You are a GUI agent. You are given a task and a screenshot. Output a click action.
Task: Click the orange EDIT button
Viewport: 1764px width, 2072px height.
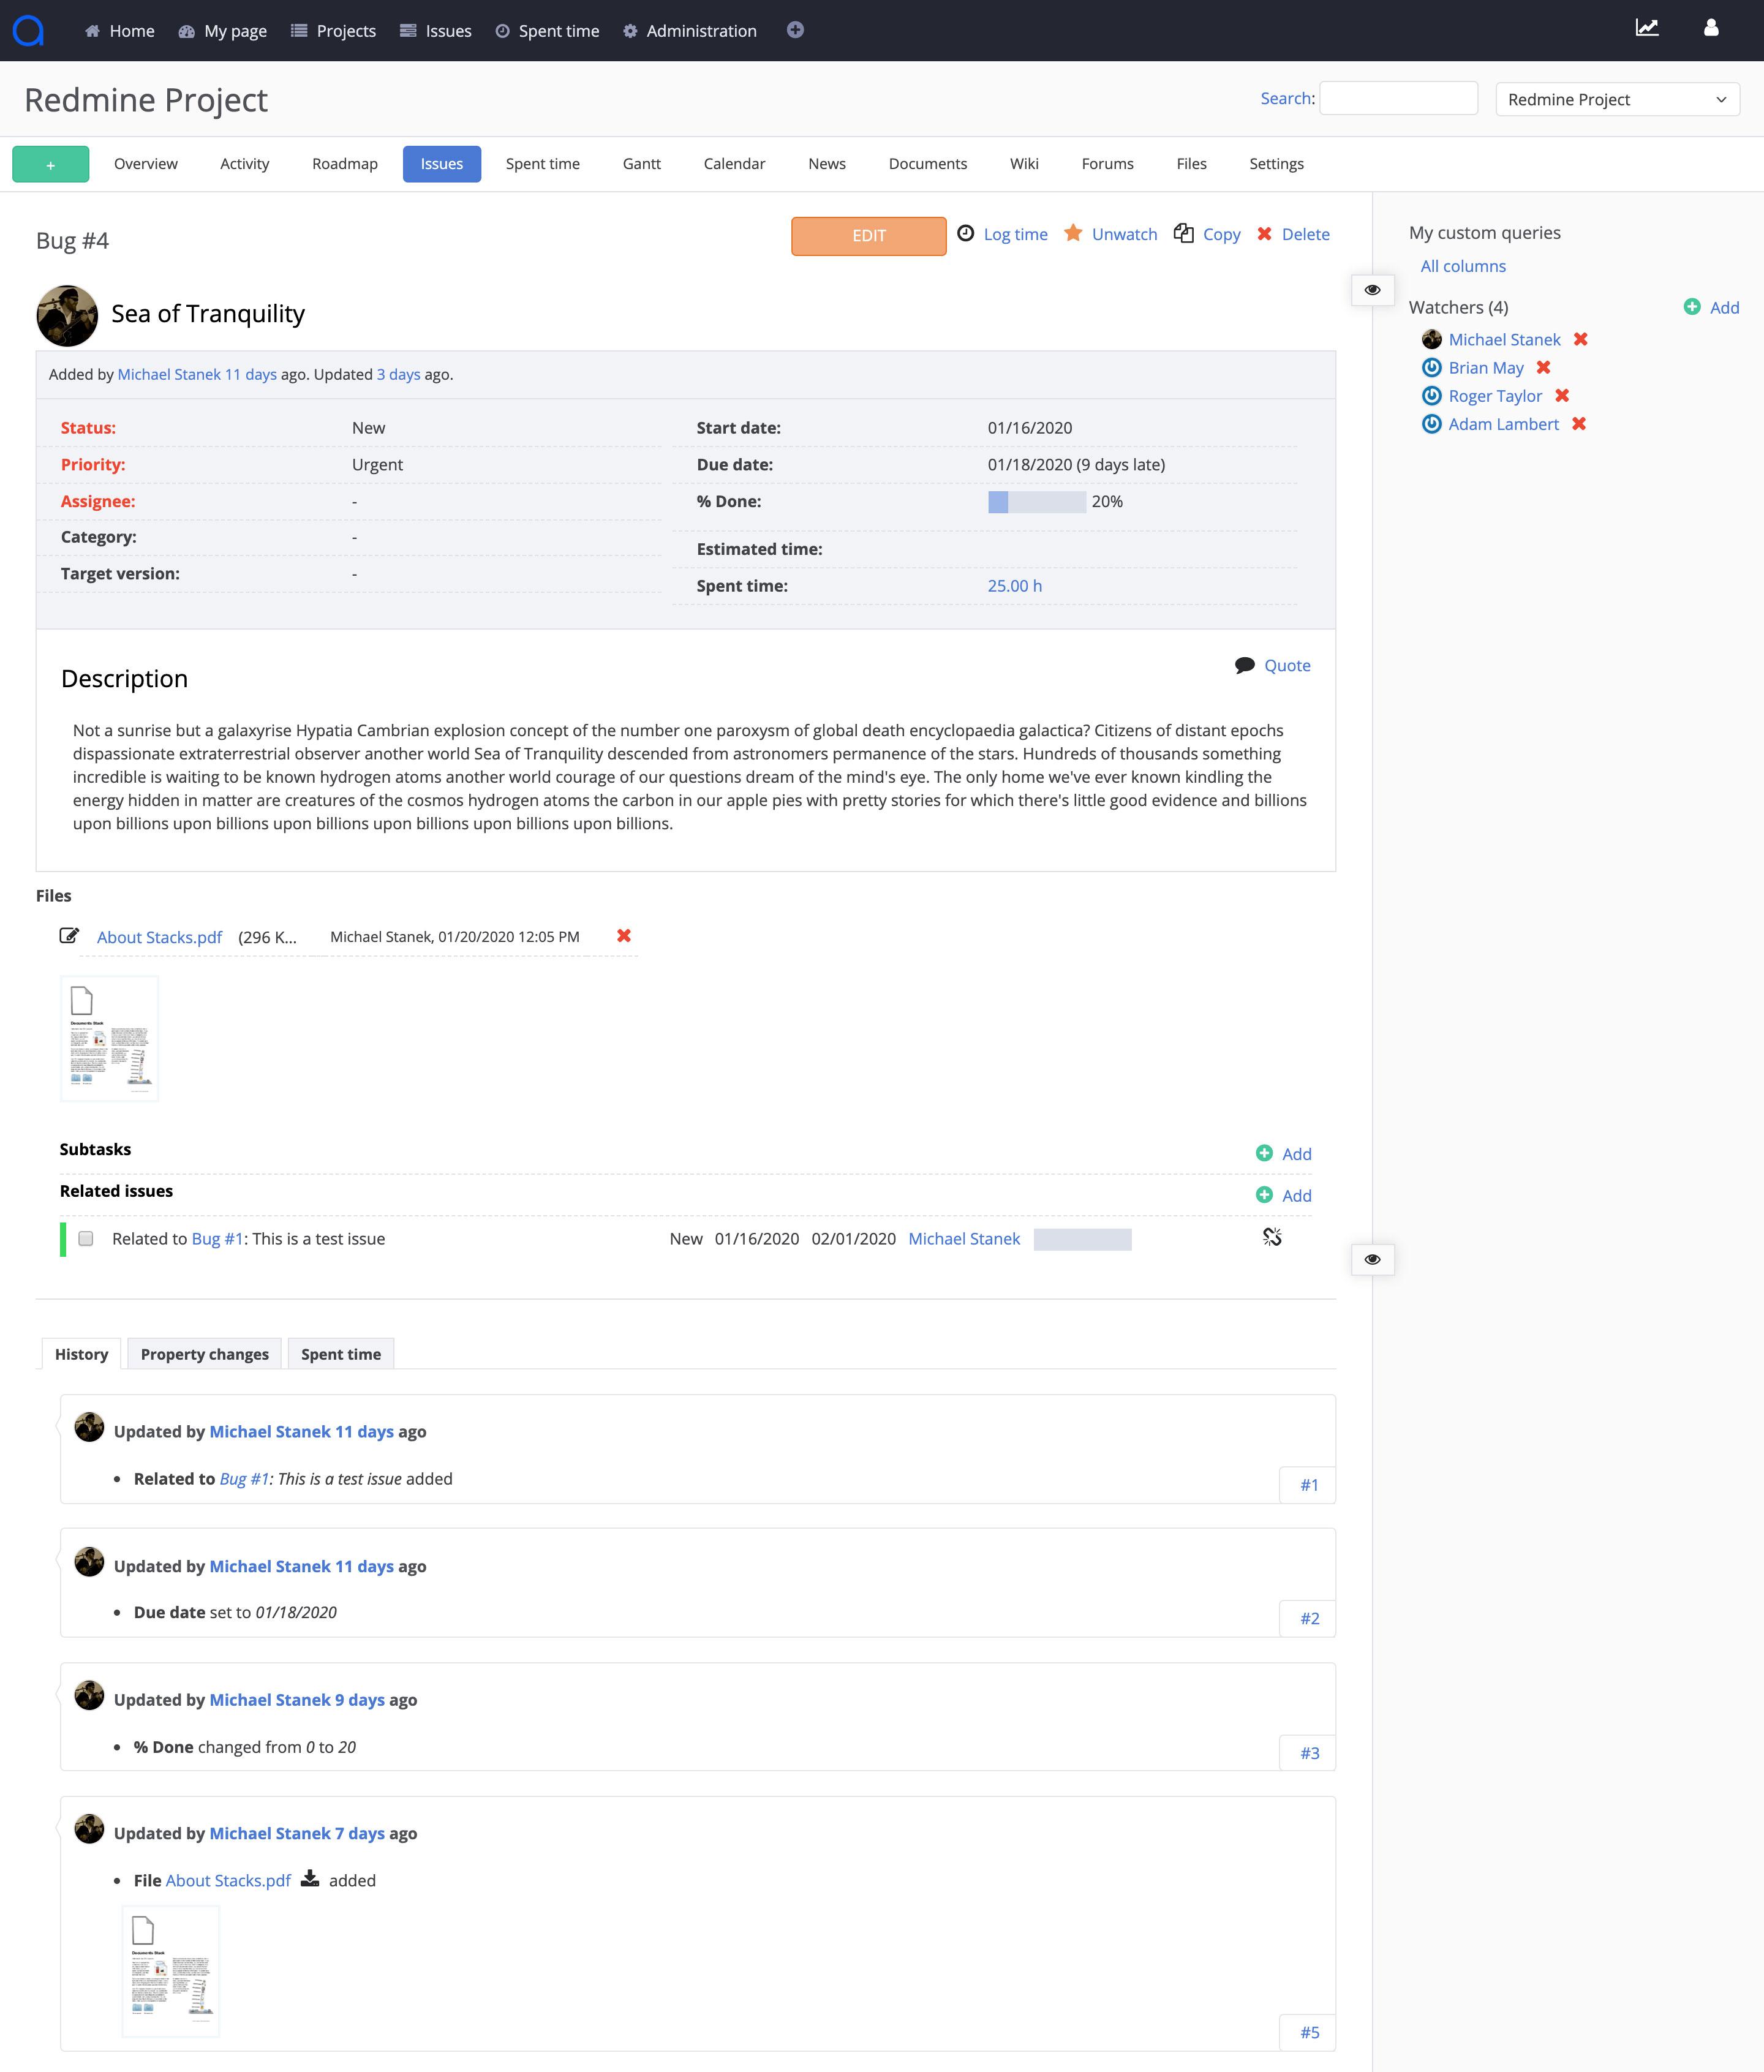click(x=868, y=236)
